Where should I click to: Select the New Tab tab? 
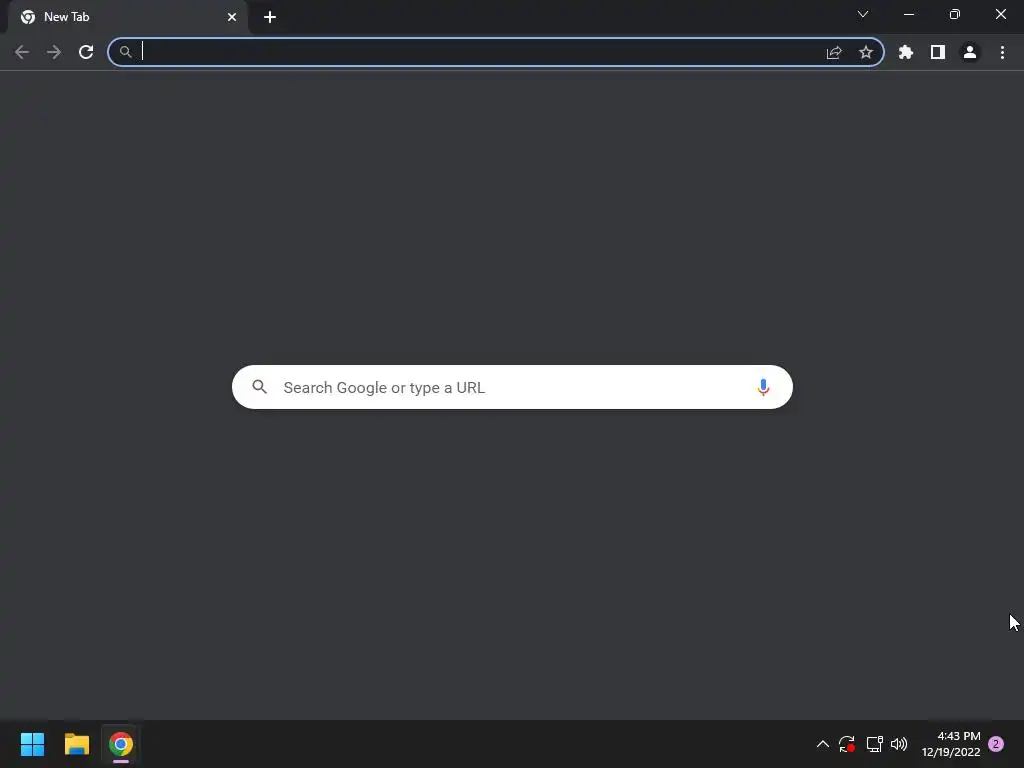coord(128,17)
